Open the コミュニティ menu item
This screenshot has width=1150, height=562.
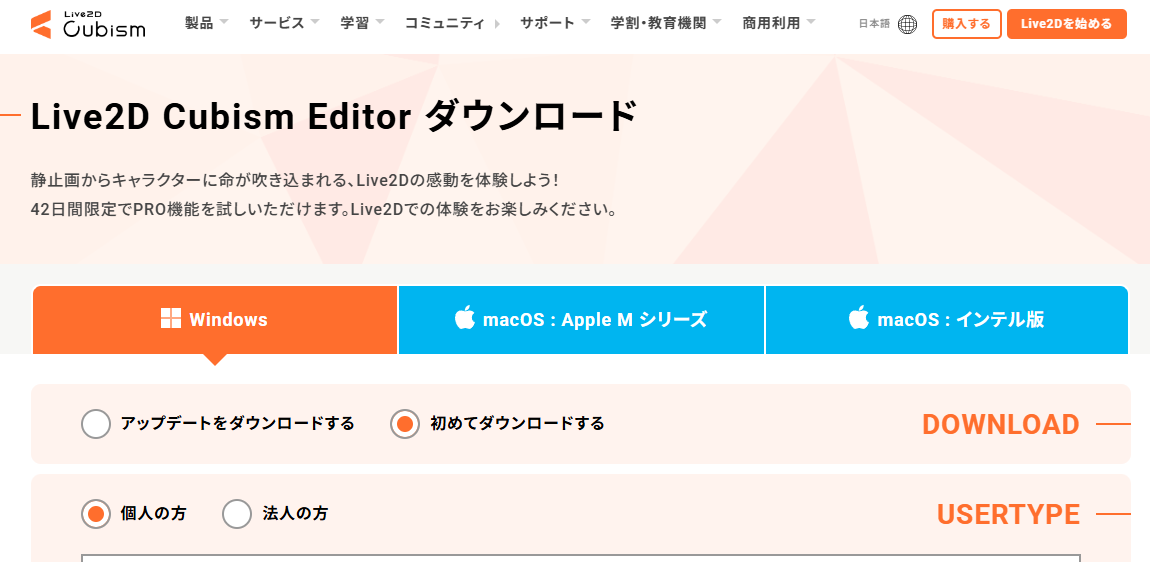(x=451, y=23)
